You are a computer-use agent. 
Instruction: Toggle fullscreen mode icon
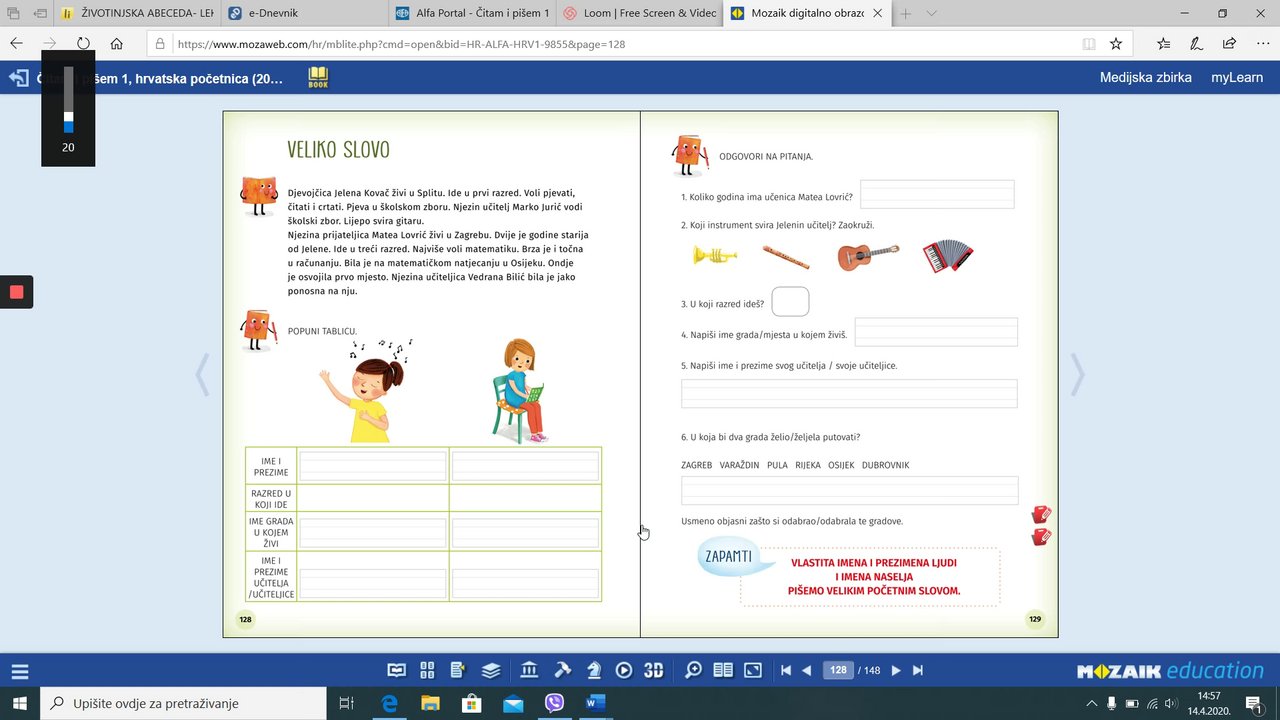[753, 670]
